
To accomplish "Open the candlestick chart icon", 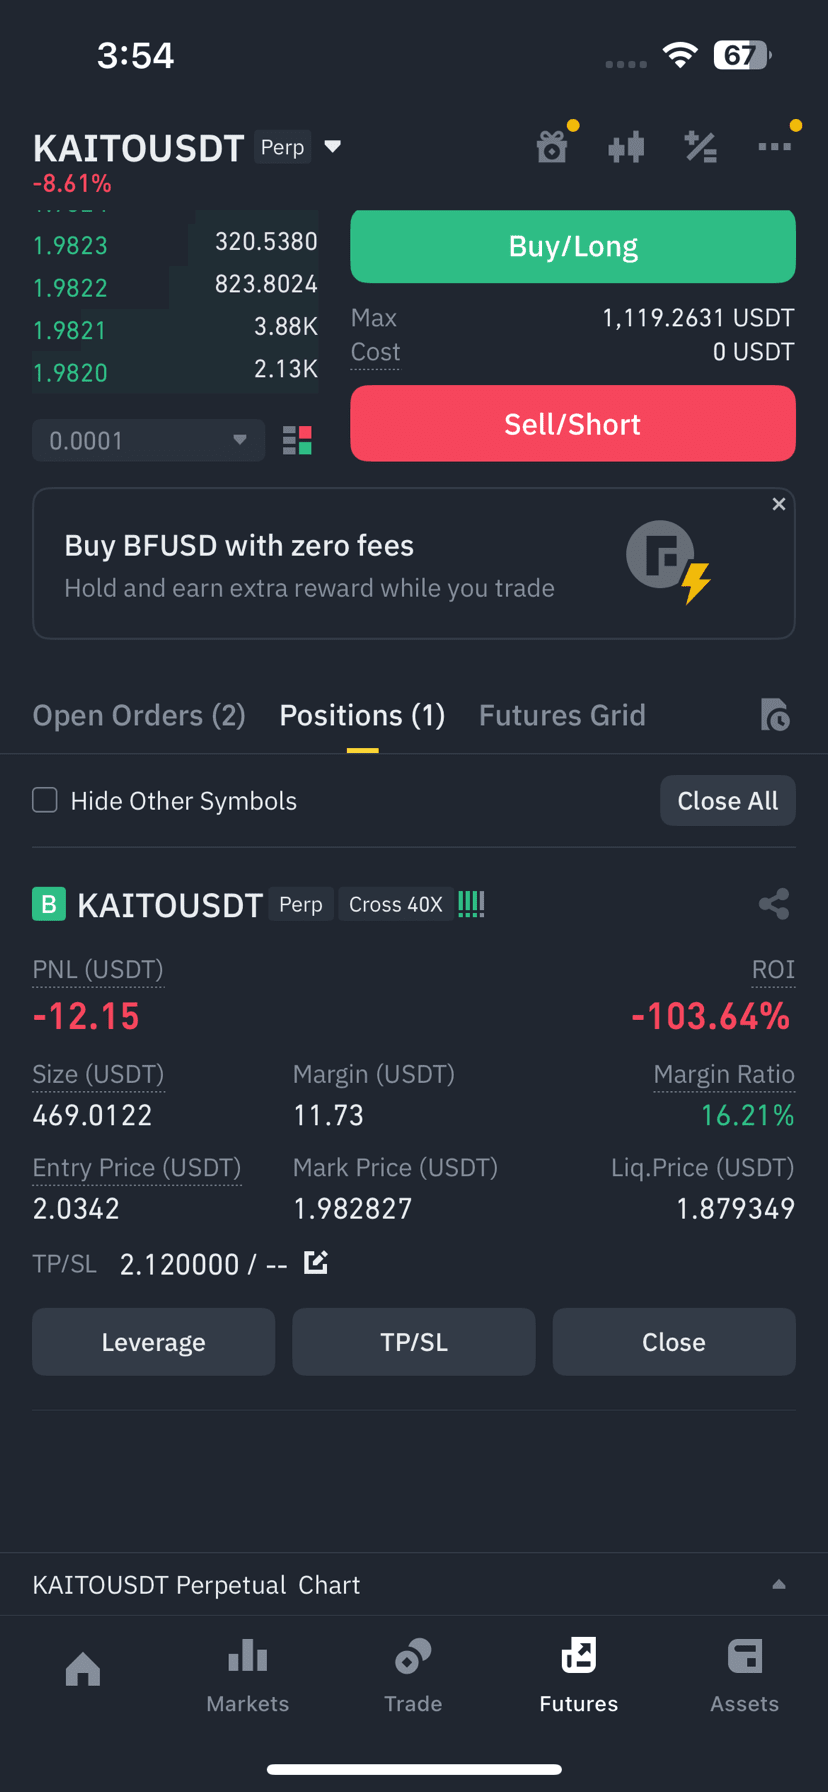I will pyautogui.click(x=626, y=148).
